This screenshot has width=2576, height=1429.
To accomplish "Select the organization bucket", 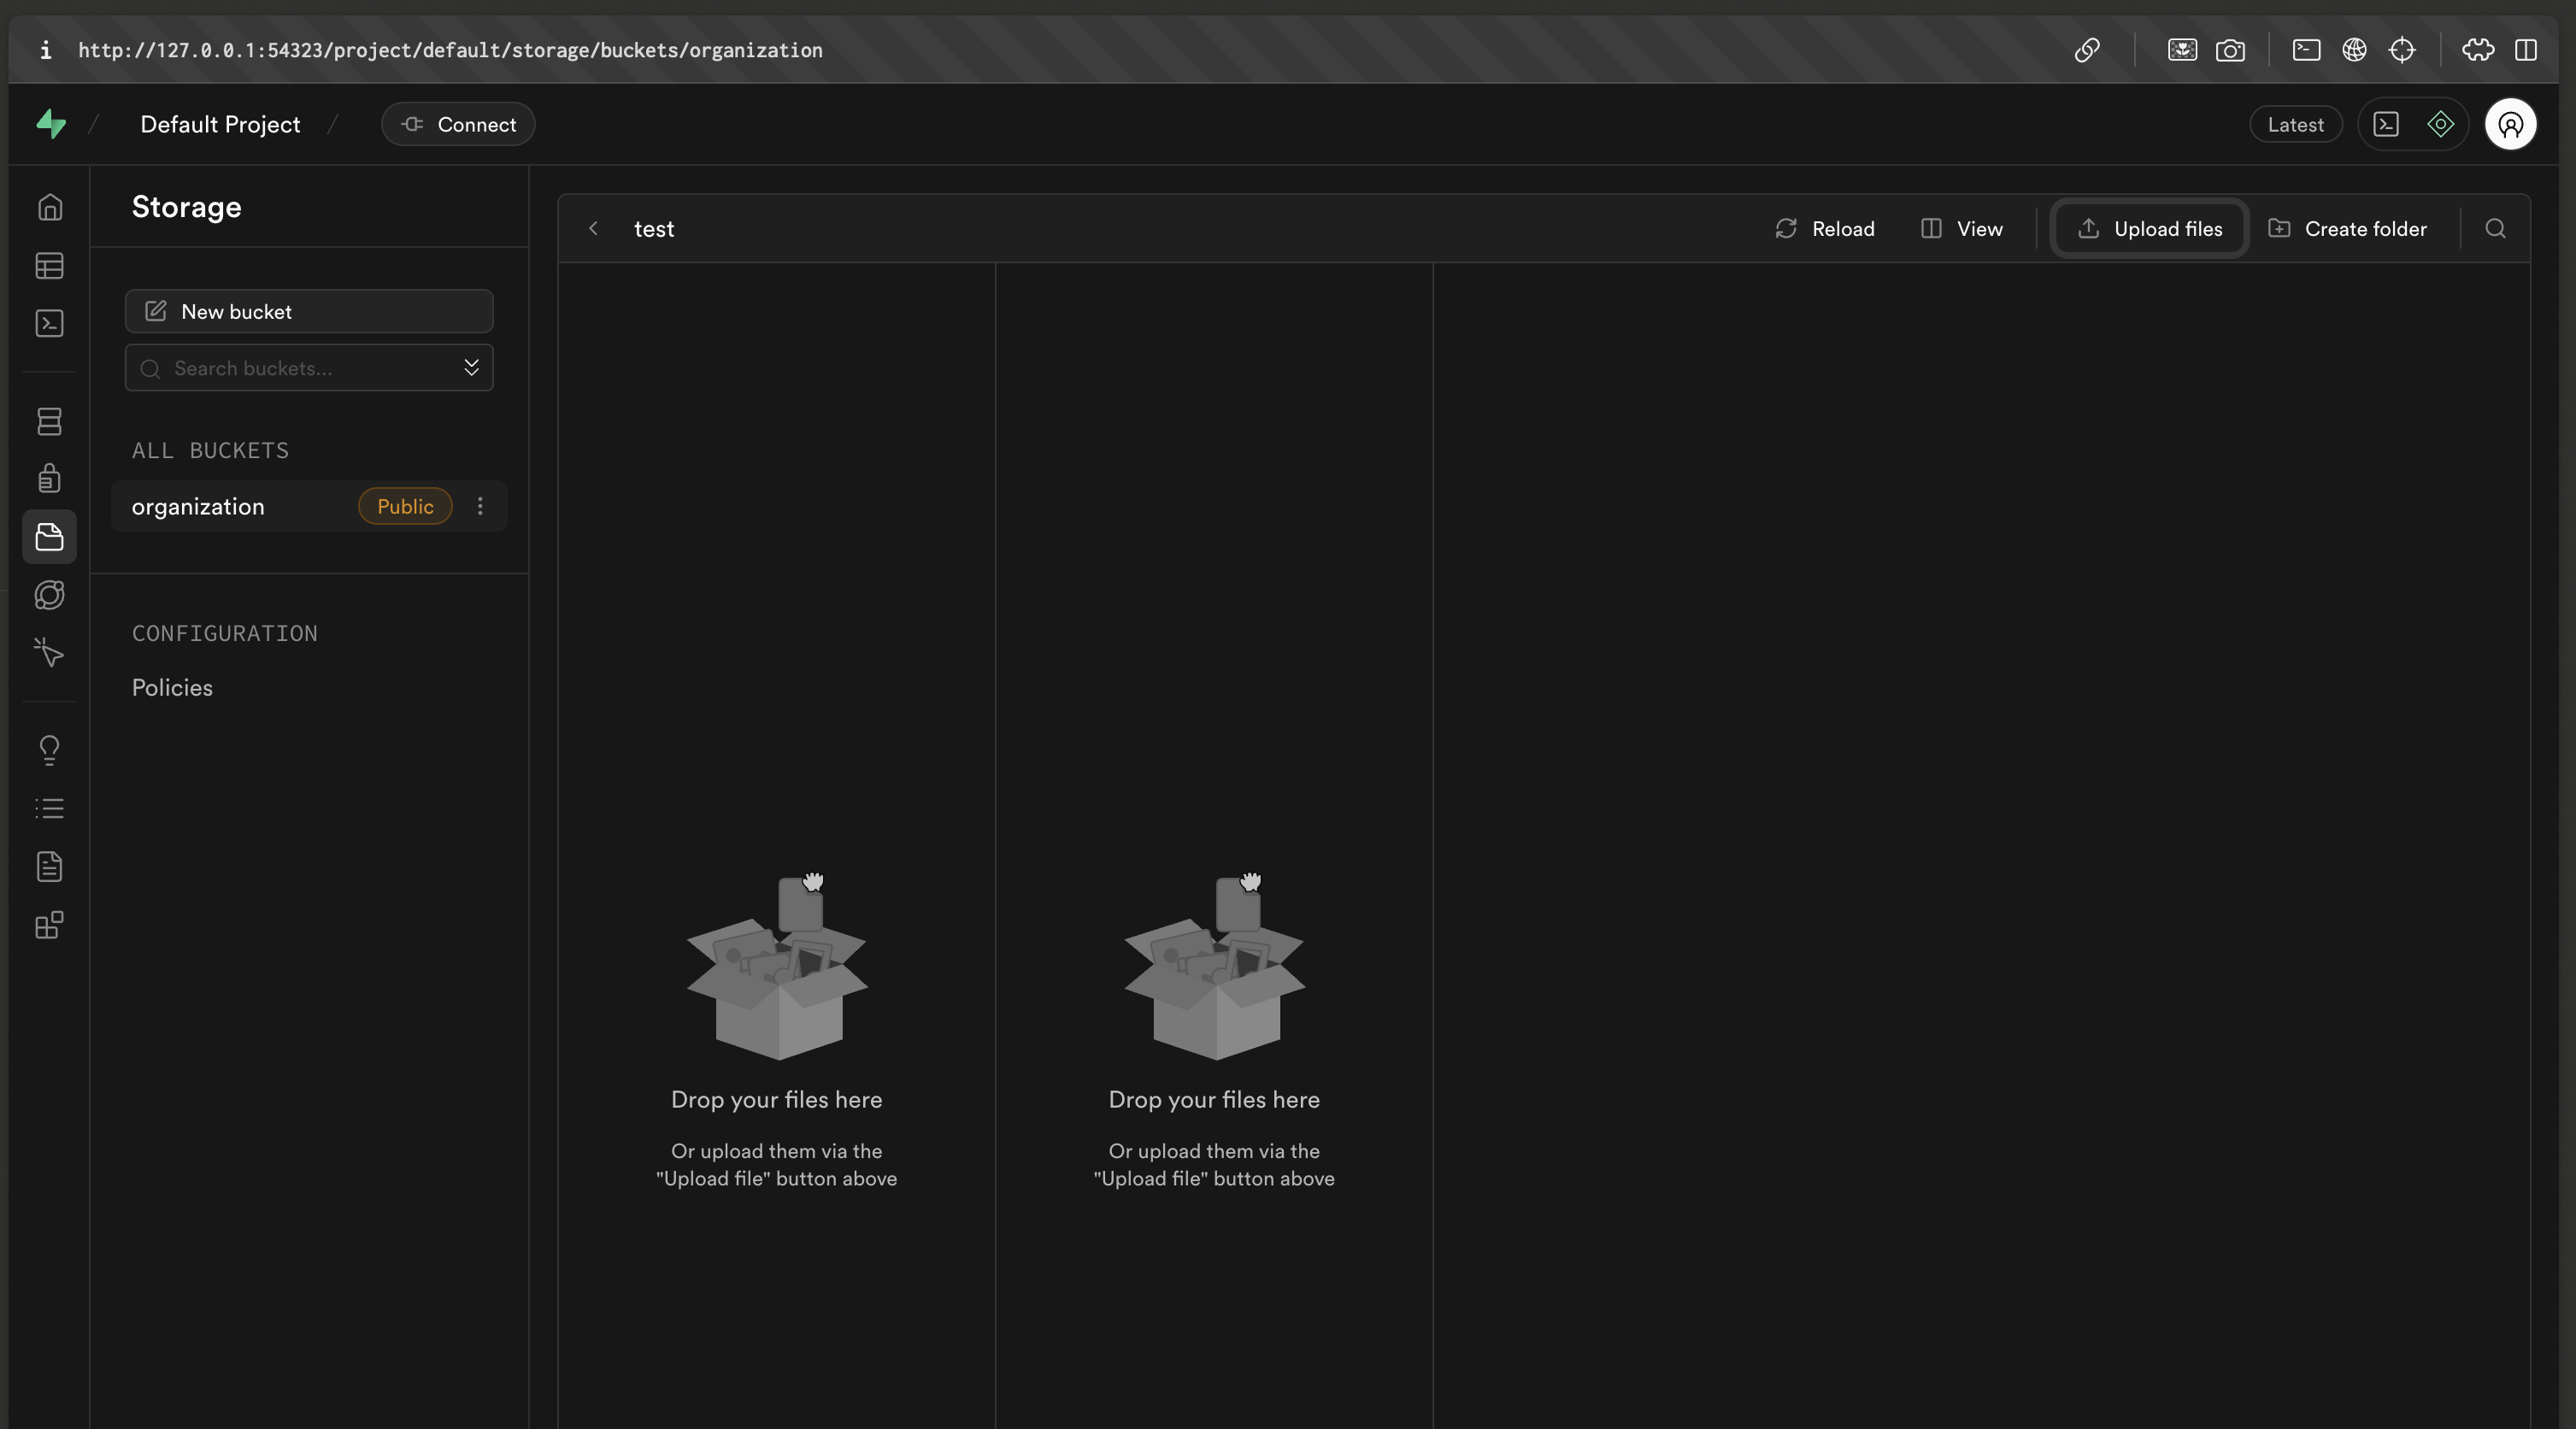I will 199,506.
